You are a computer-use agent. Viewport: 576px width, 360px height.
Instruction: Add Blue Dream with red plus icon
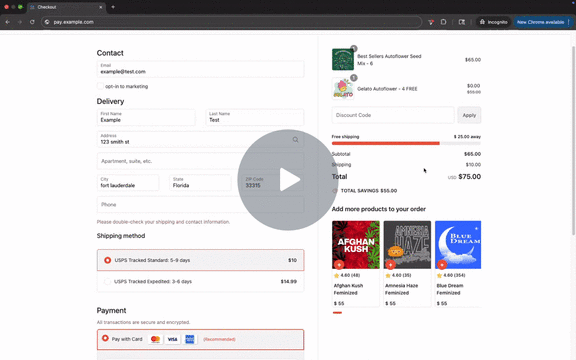tap(442, 264)
